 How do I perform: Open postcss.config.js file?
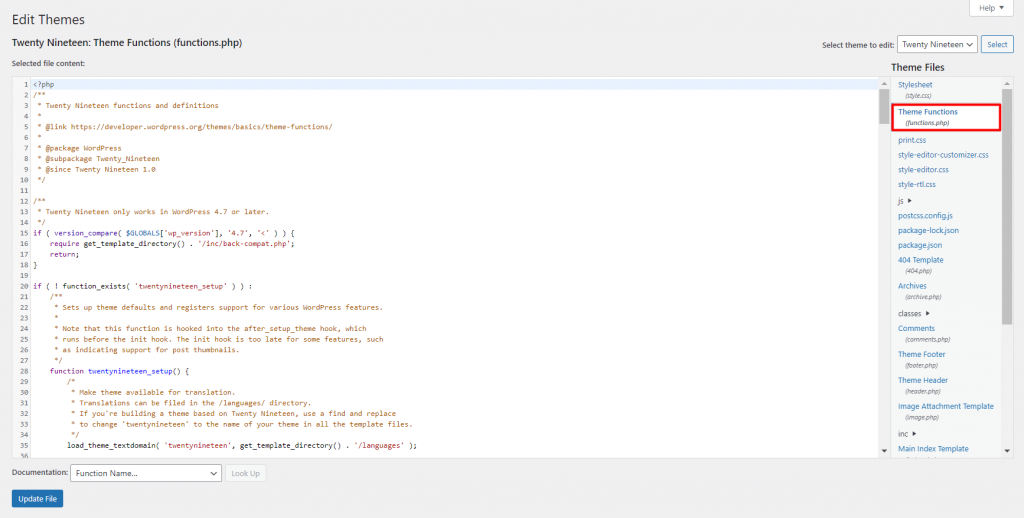925,216
